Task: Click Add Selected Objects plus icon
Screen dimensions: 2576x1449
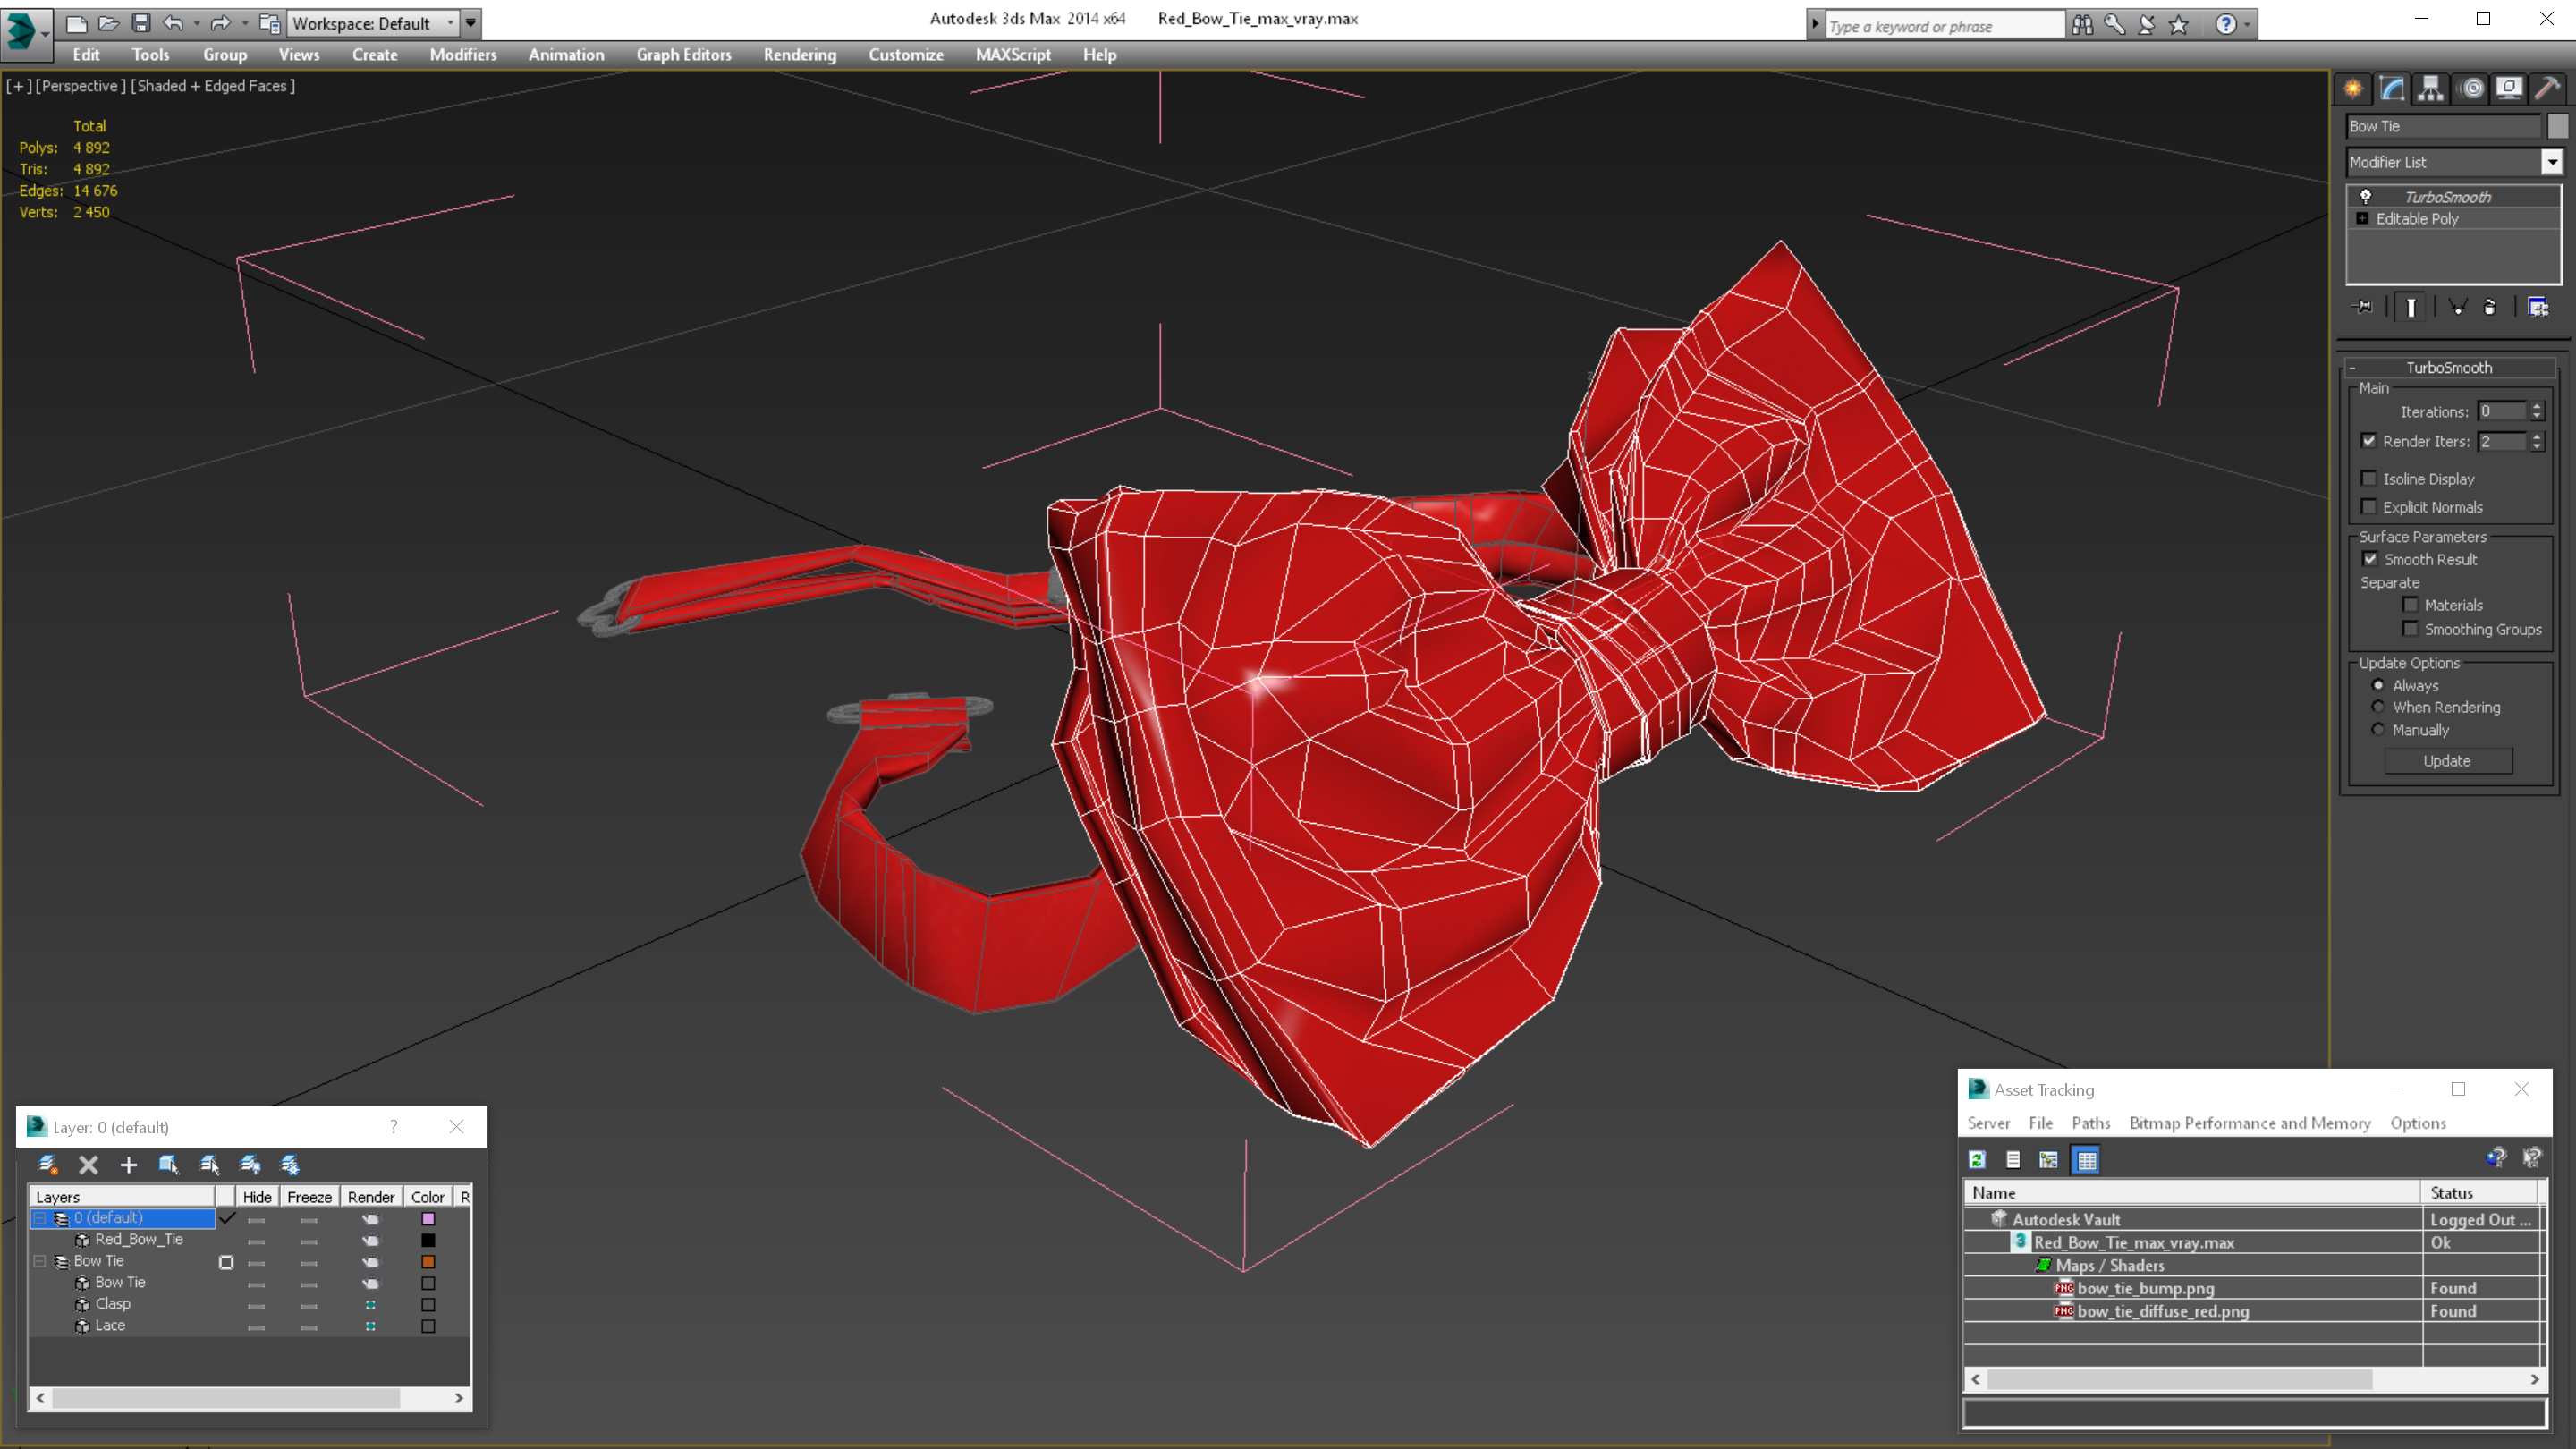Action: pyautogui.click(x=128, y=1164)
